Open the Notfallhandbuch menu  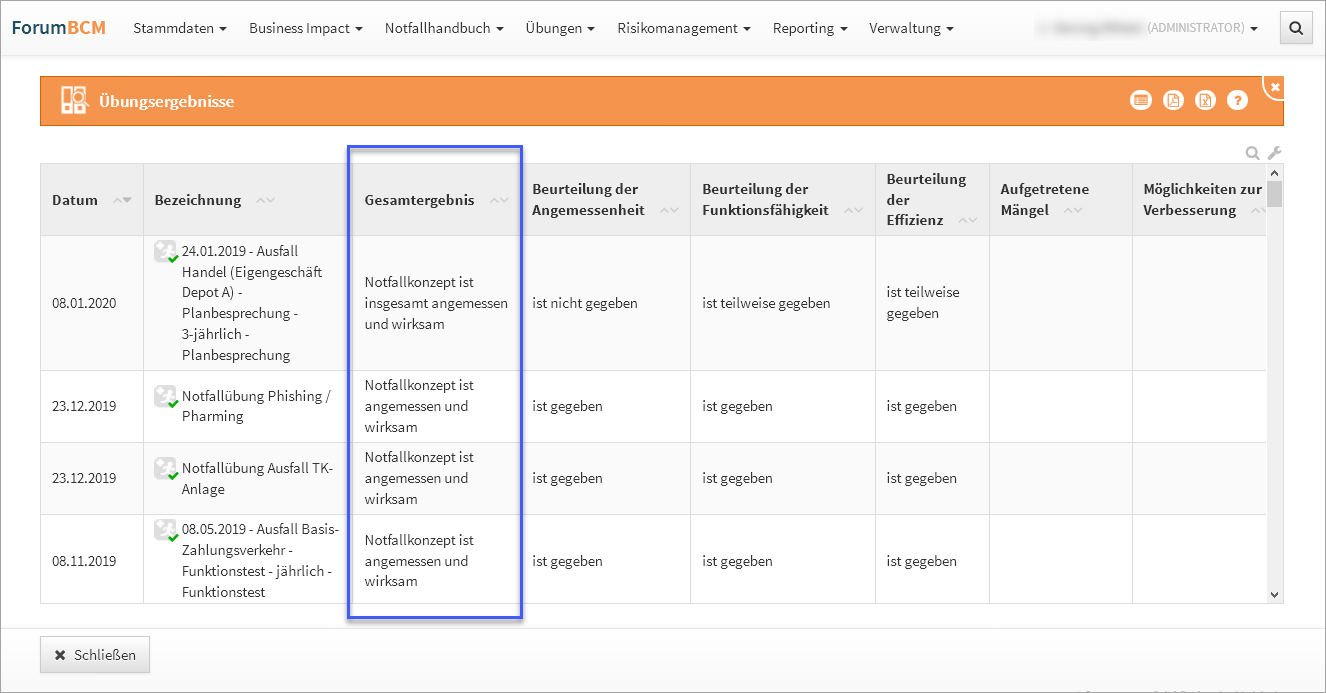[443, 28]
